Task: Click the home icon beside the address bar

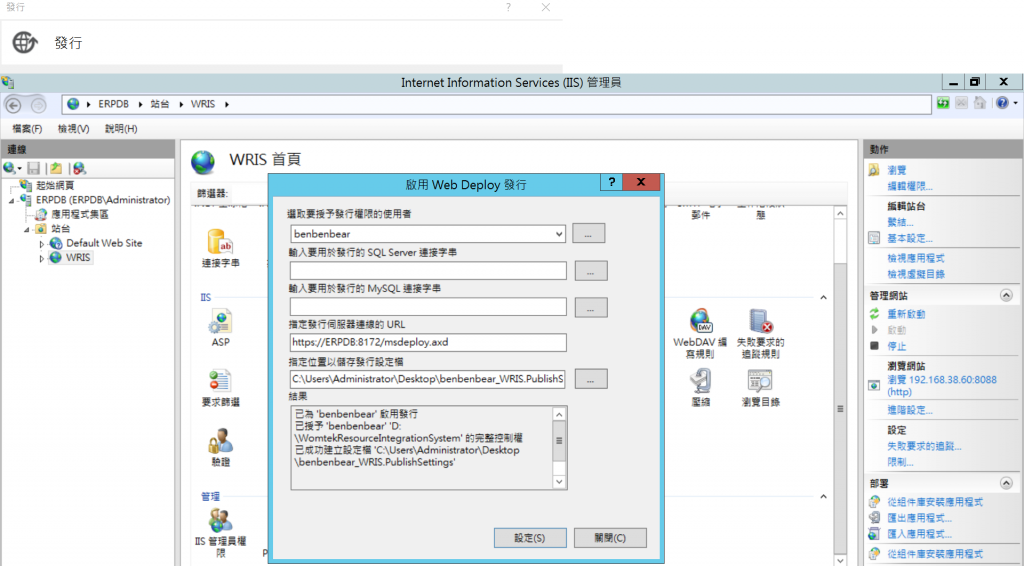Action: click(980, 103)
